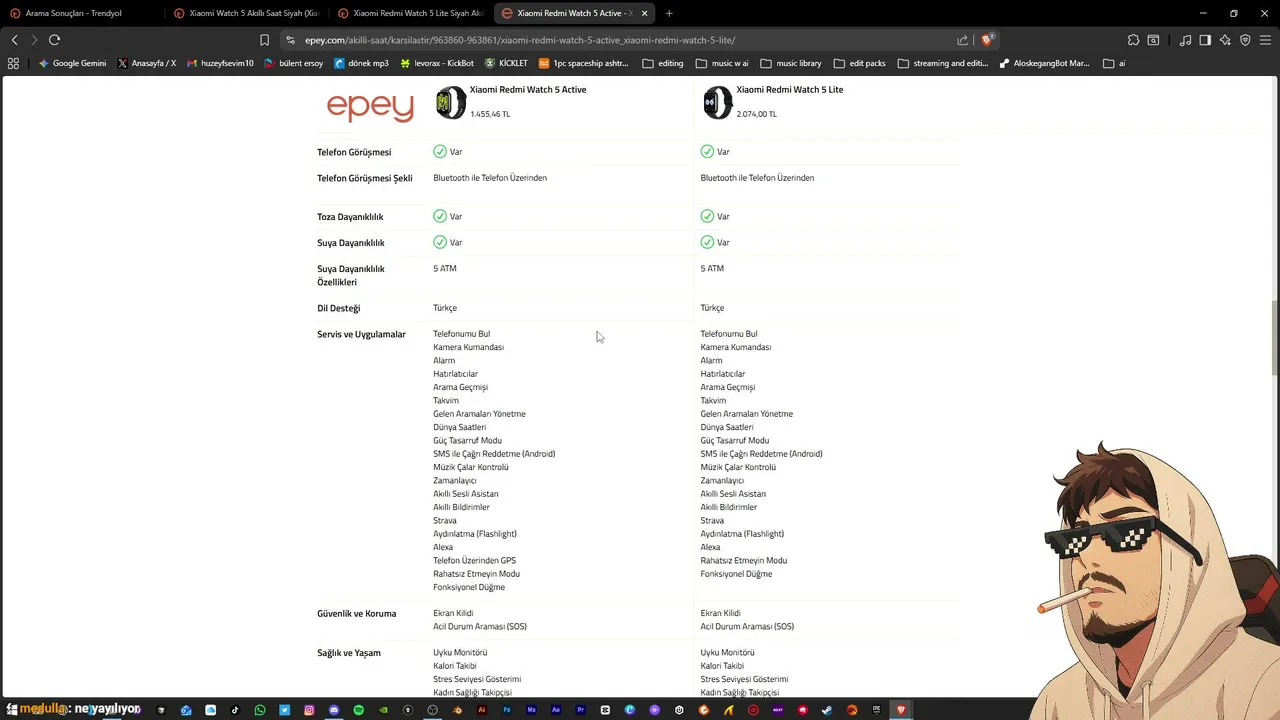Open TikTok from the taskbar
Screen dimensions: 1280x720
pos(235,710)
